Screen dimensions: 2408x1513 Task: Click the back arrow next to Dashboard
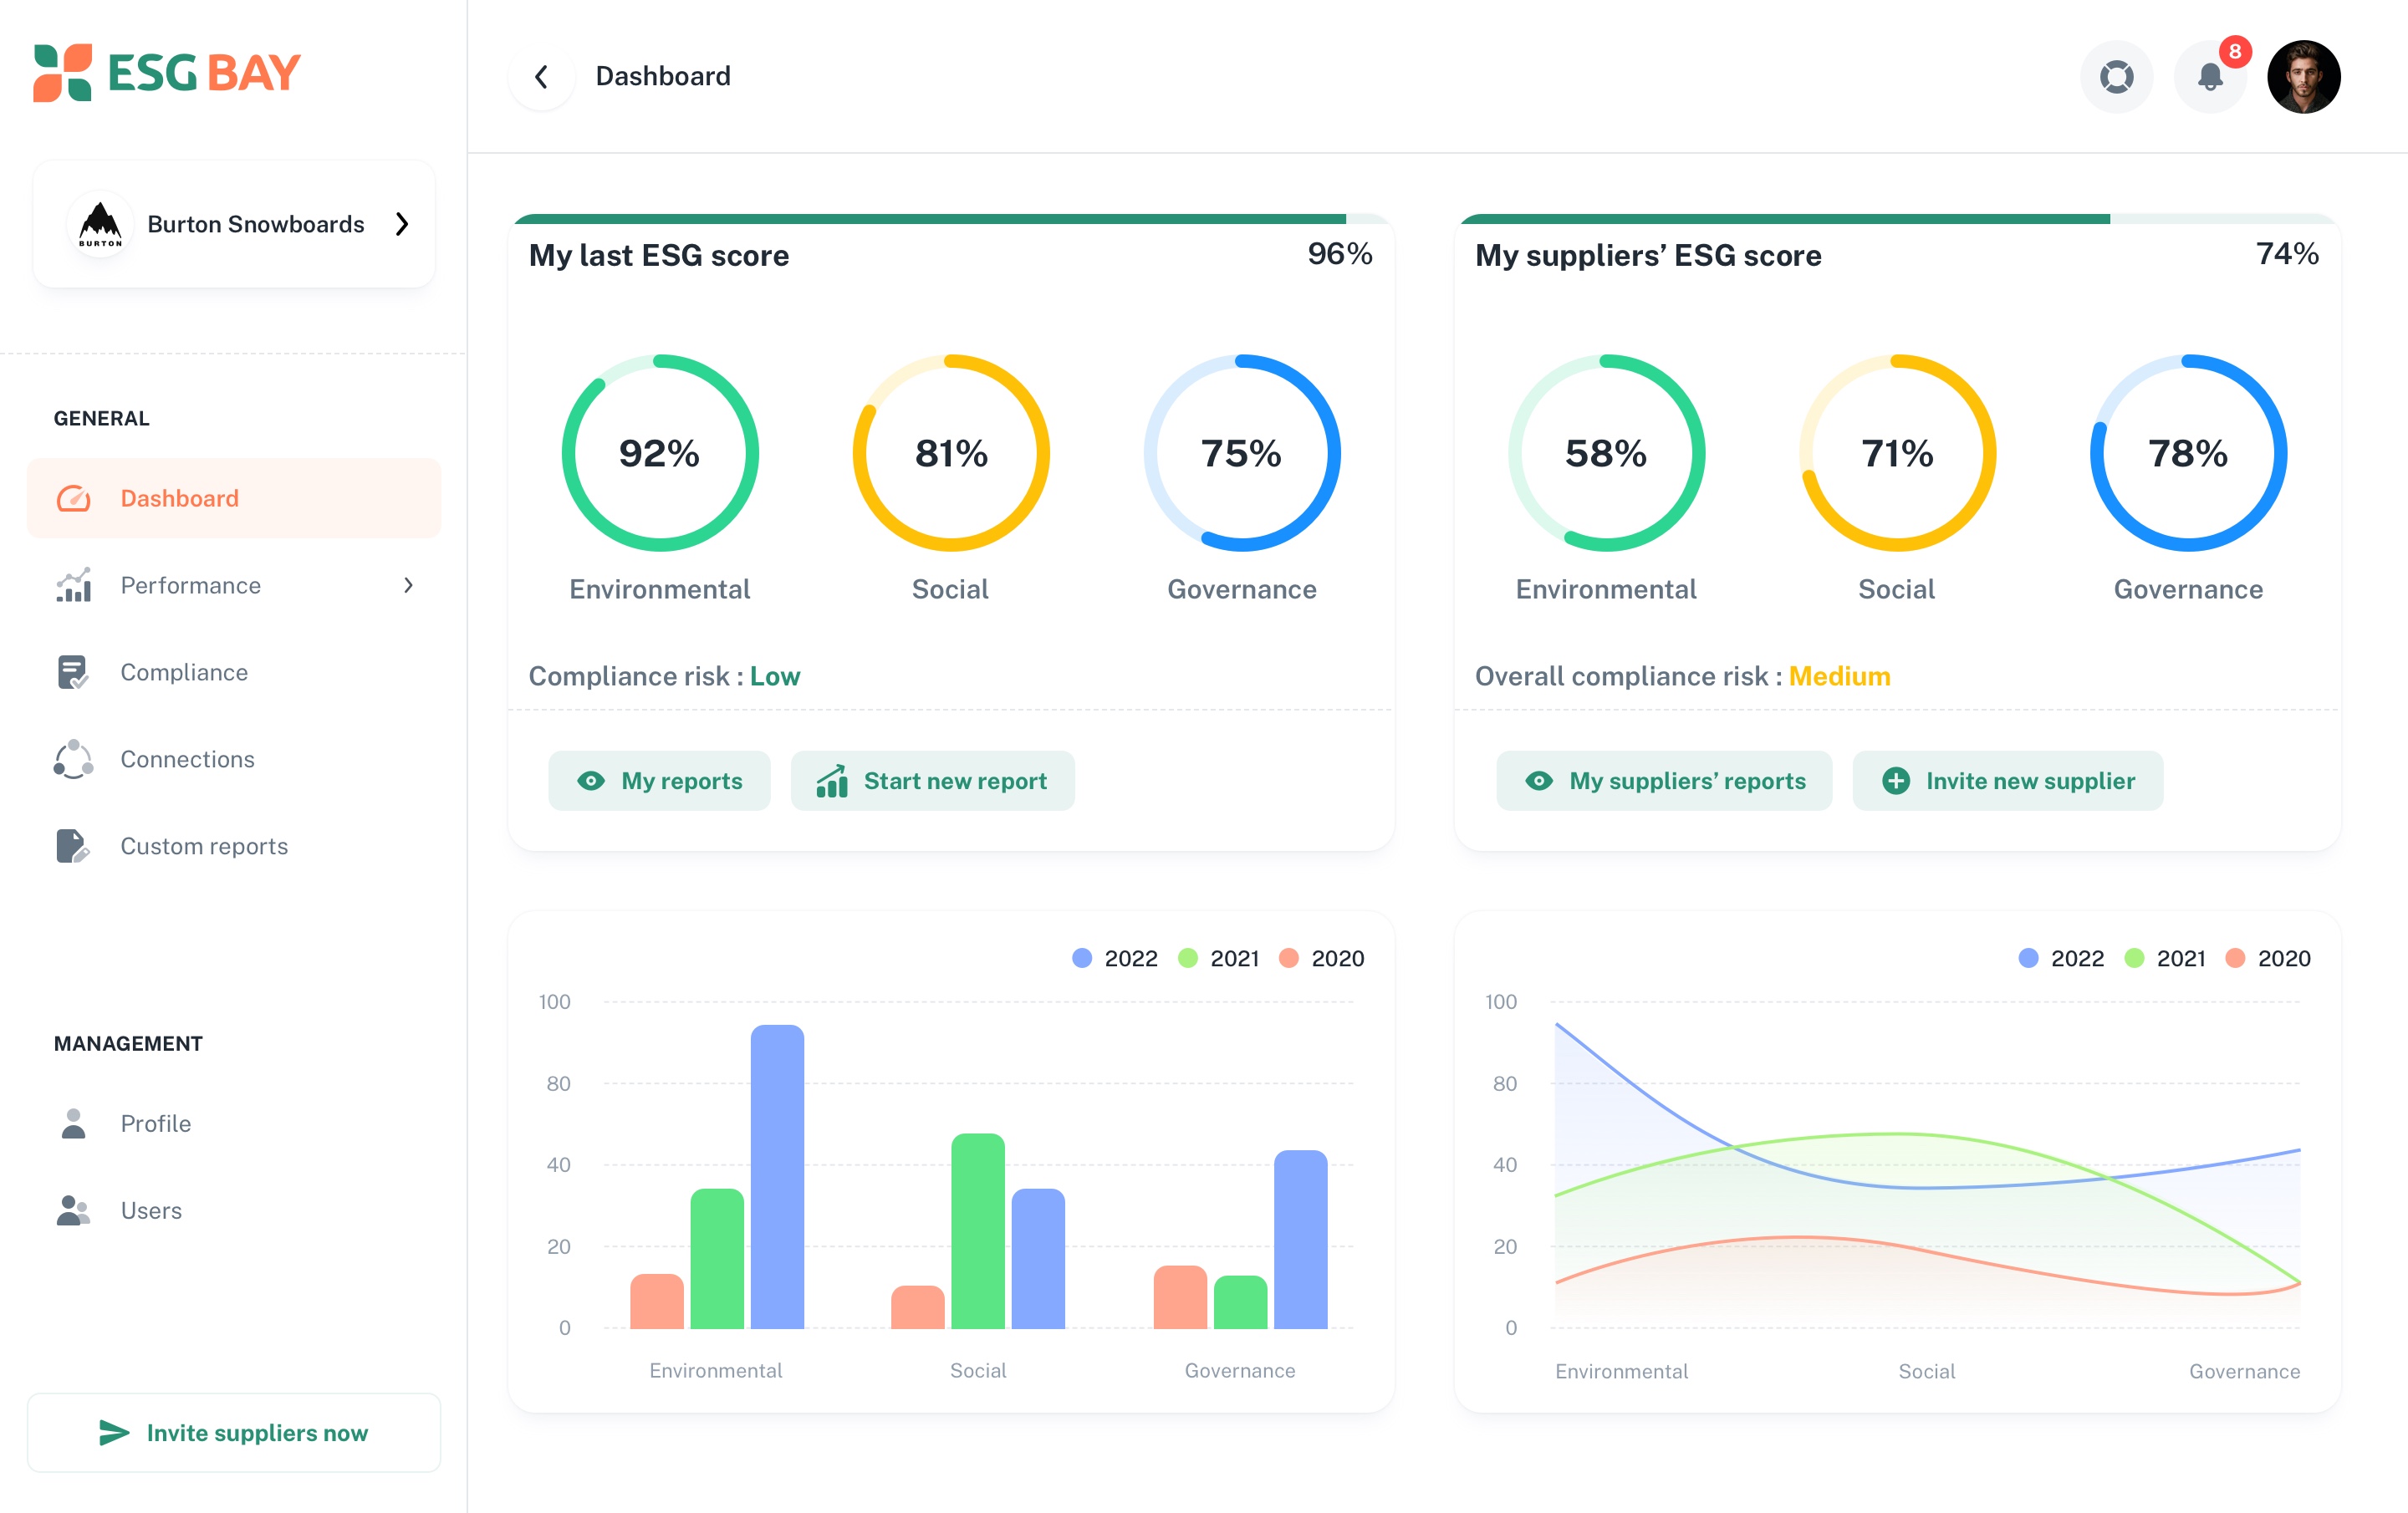(x=542, y=76)
